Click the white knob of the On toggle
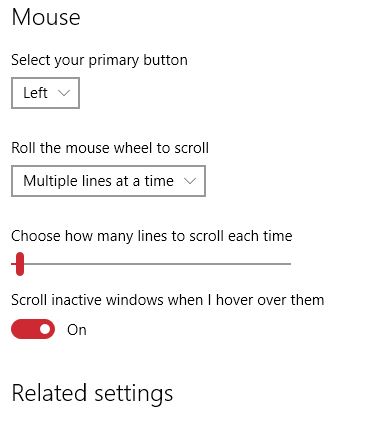378x421 pixels. tap(45, 329)
